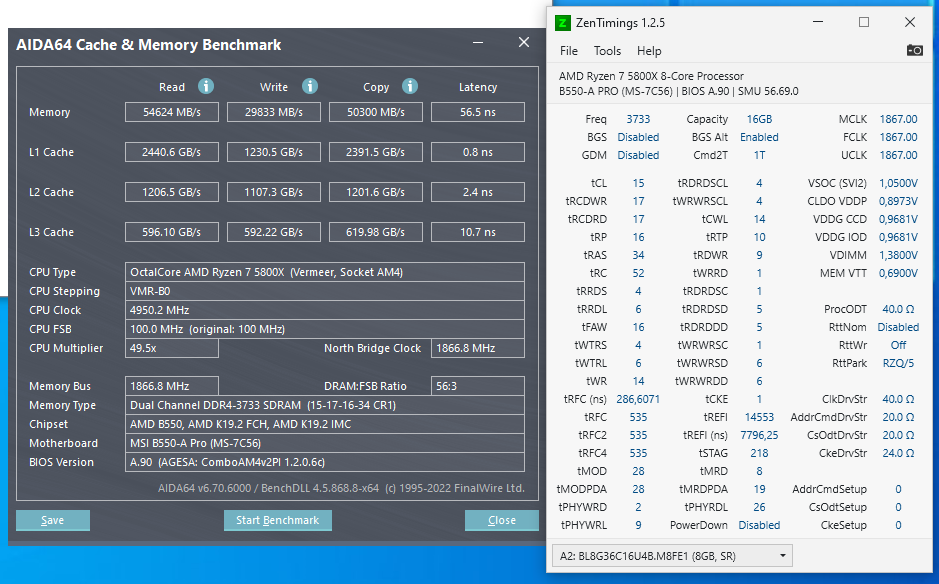Click the PowerDown value Disabled
Viewport: 939px width, 584px height.
pyautogui.click(x=759, y=525)
